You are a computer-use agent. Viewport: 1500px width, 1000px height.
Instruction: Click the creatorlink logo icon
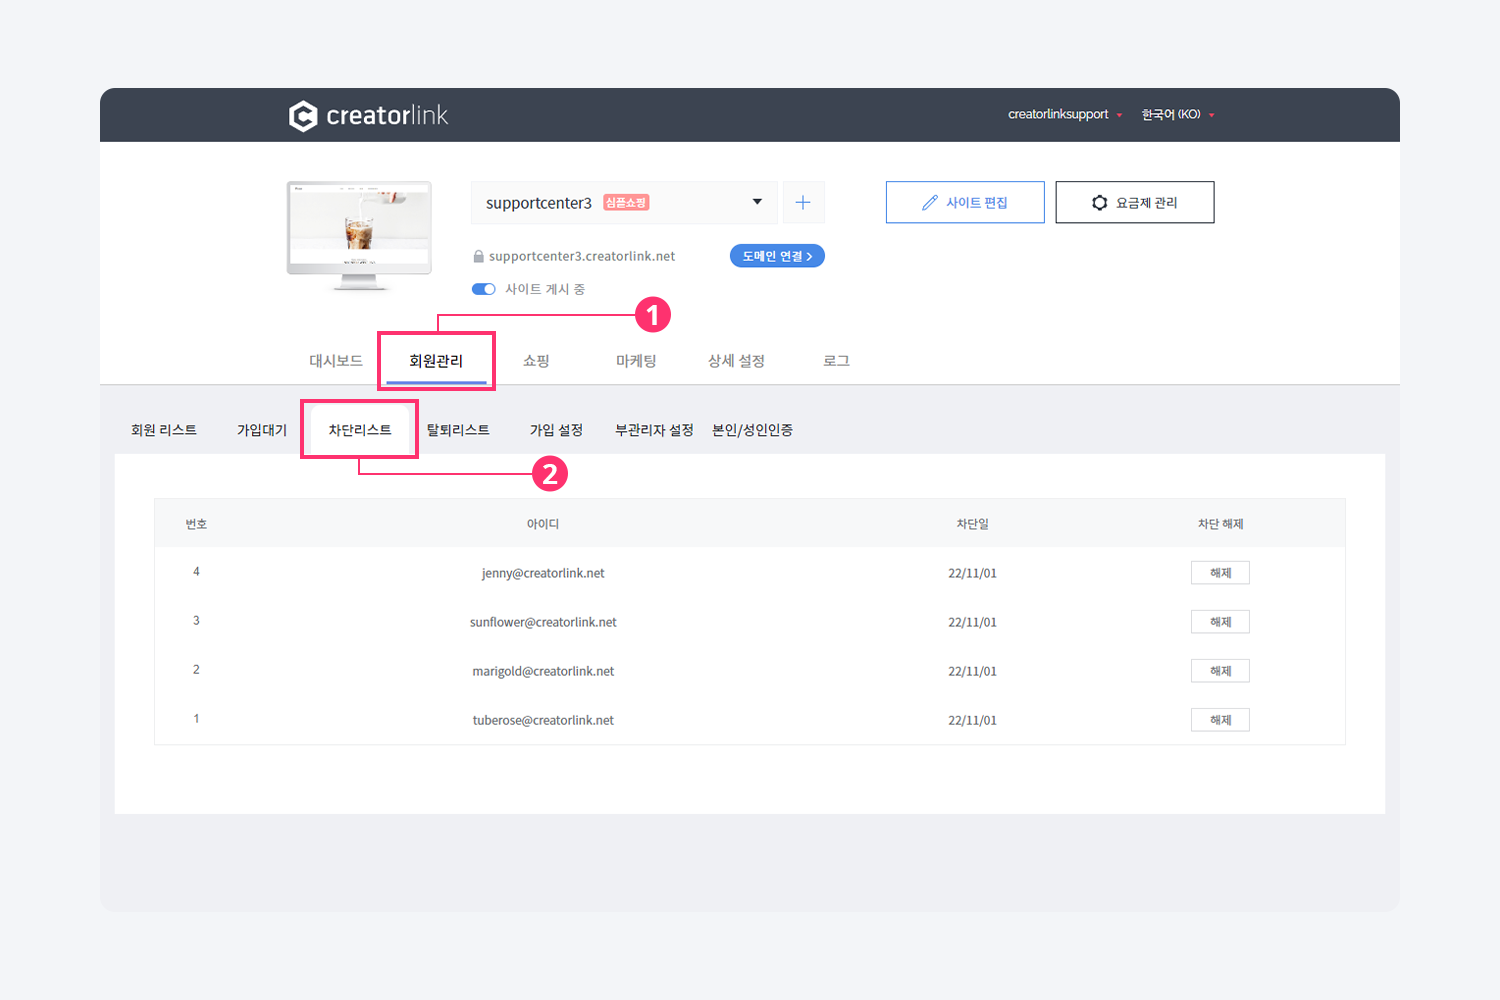pos(303,116)
